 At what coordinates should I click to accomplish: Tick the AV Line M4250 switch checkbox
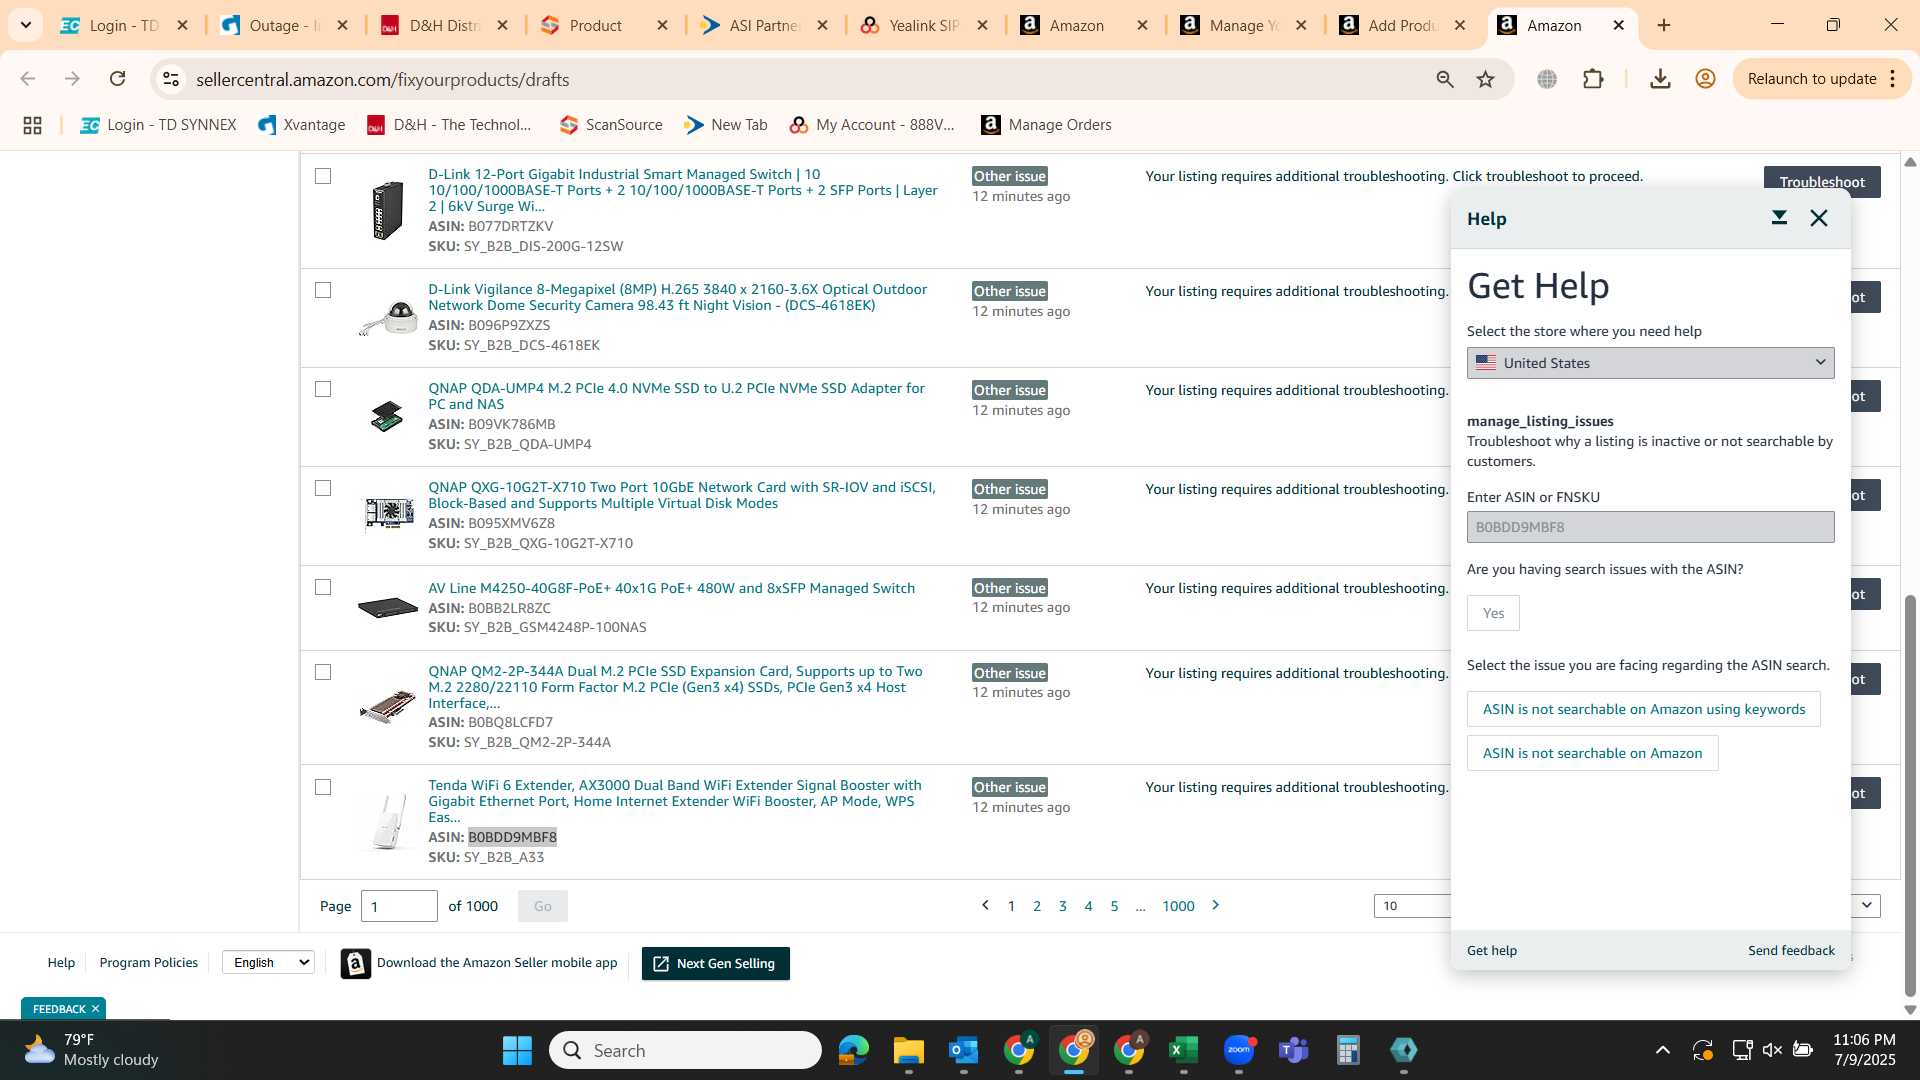tap(323, 587)
